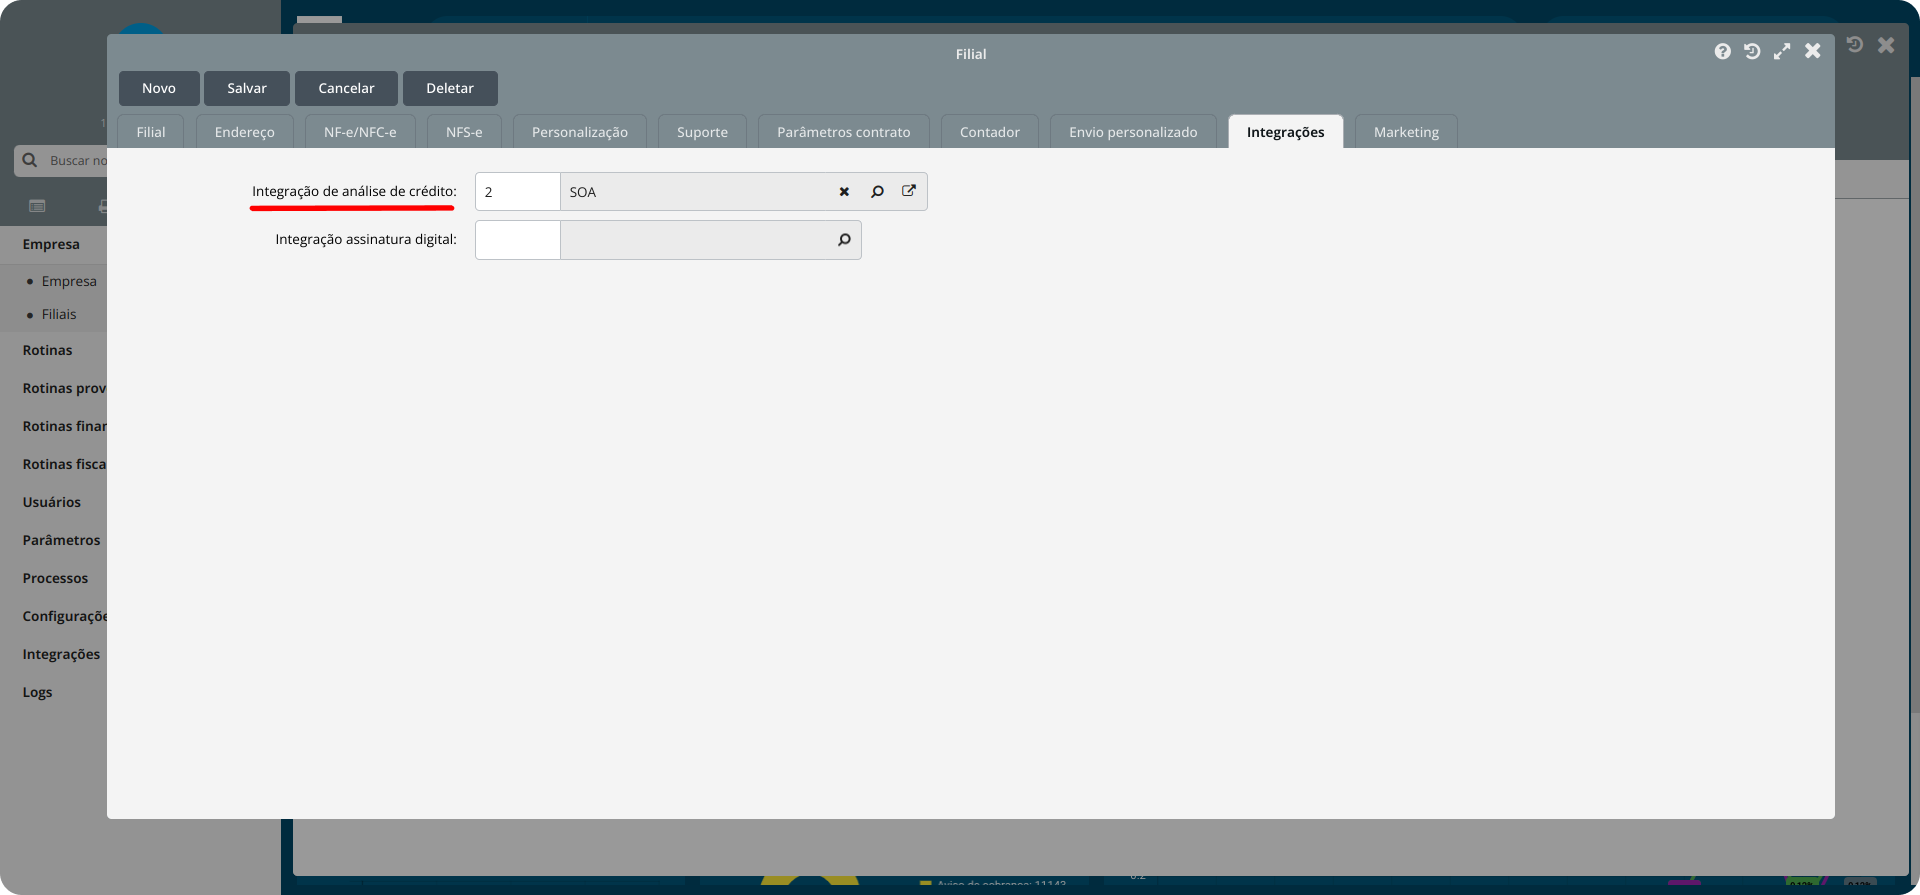Open the NF-e/NFC-e tab

[360, 132]
